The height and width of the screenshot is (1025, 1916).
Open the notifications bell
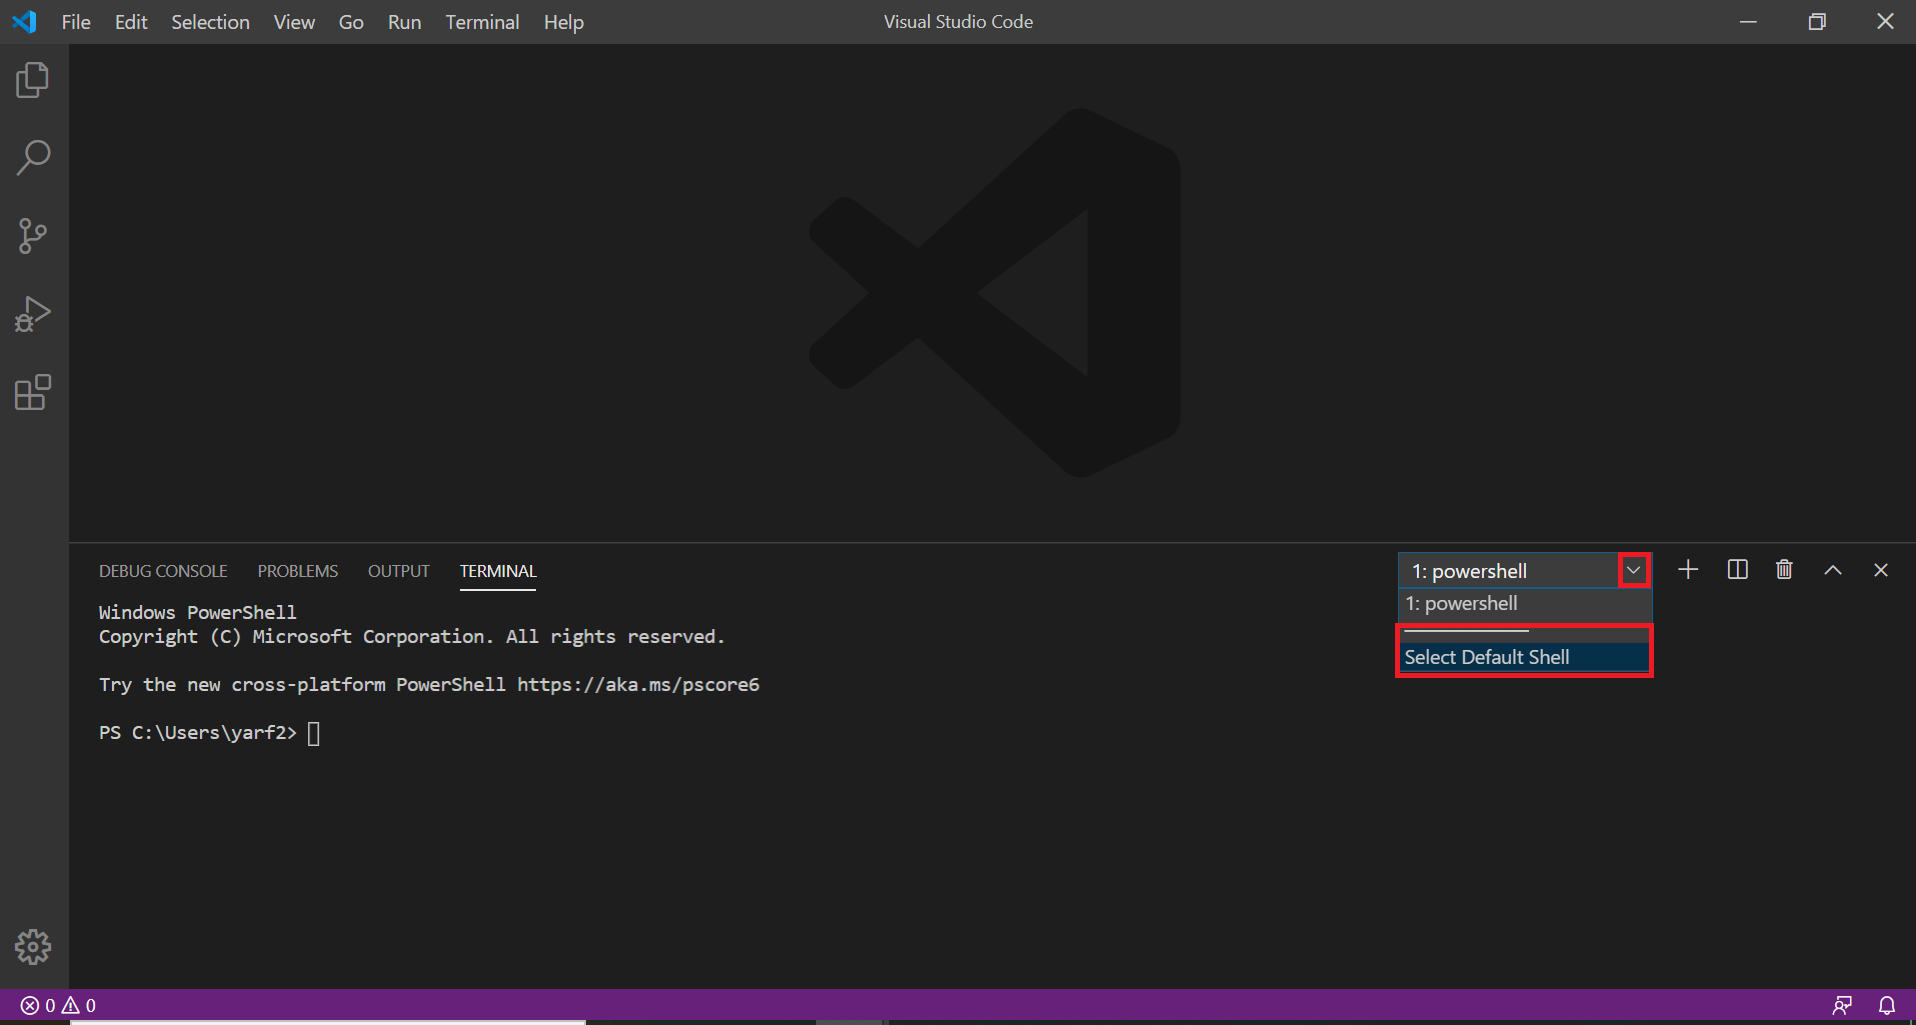(1888, 1005)
